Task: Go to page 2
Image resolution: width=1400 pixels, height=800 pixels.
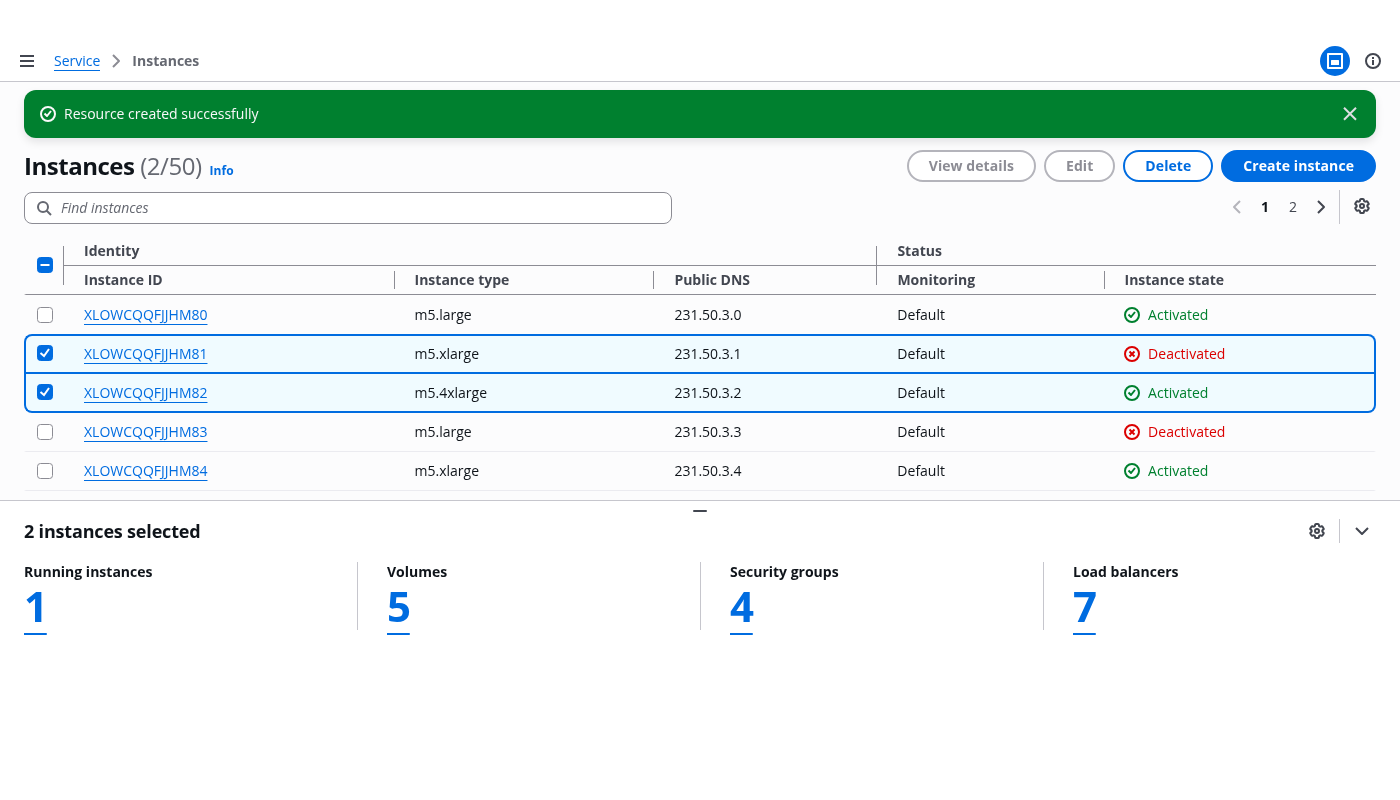Action: coord(1293,207)
